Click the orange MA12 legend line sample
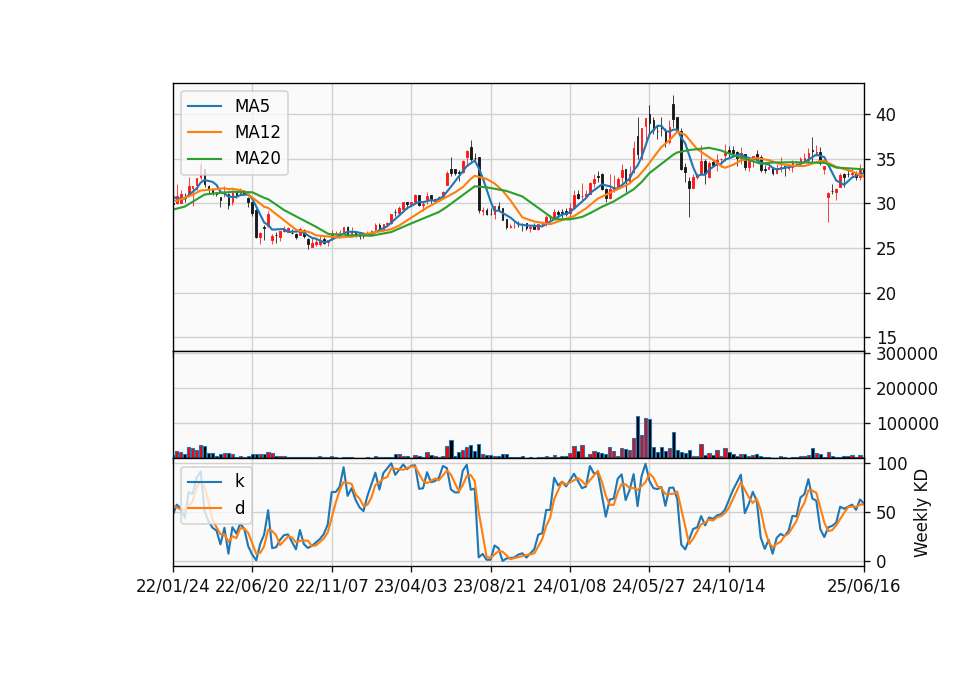The width and height of the screenshot is (960, 690). coord(204,132)
